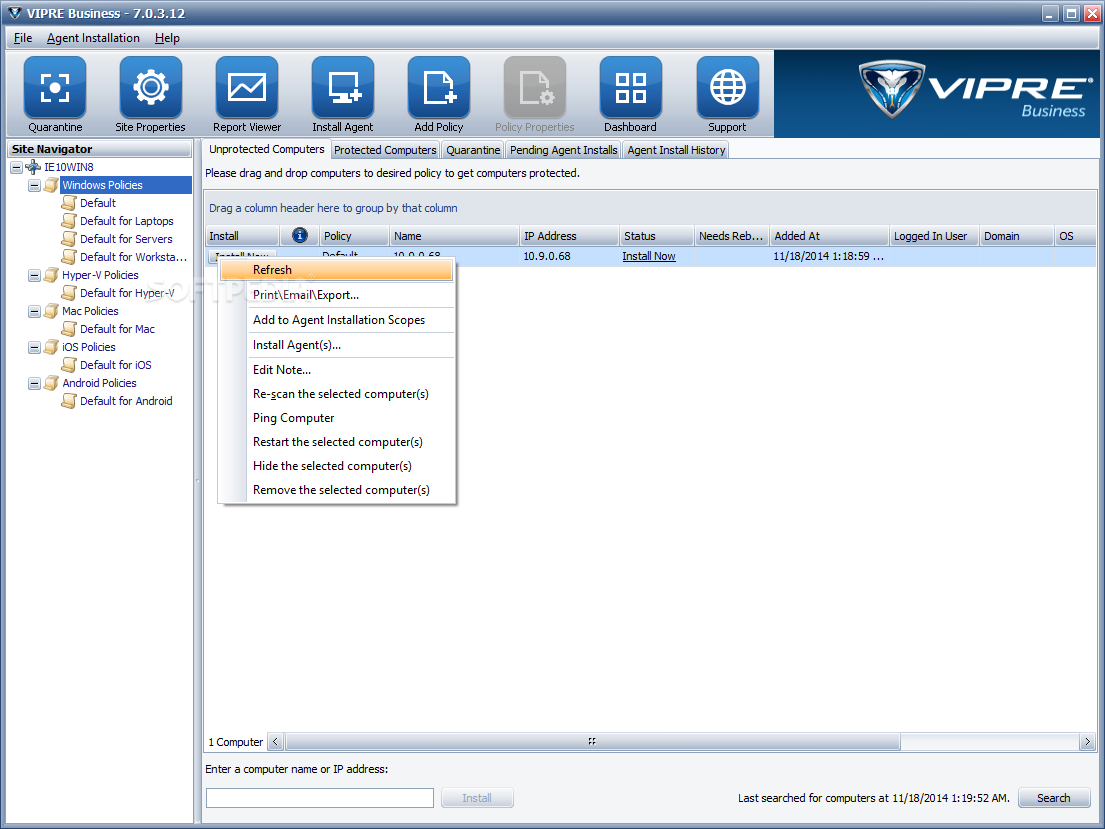Open the Dashboard toolbar icon

(x=631, y=88)
